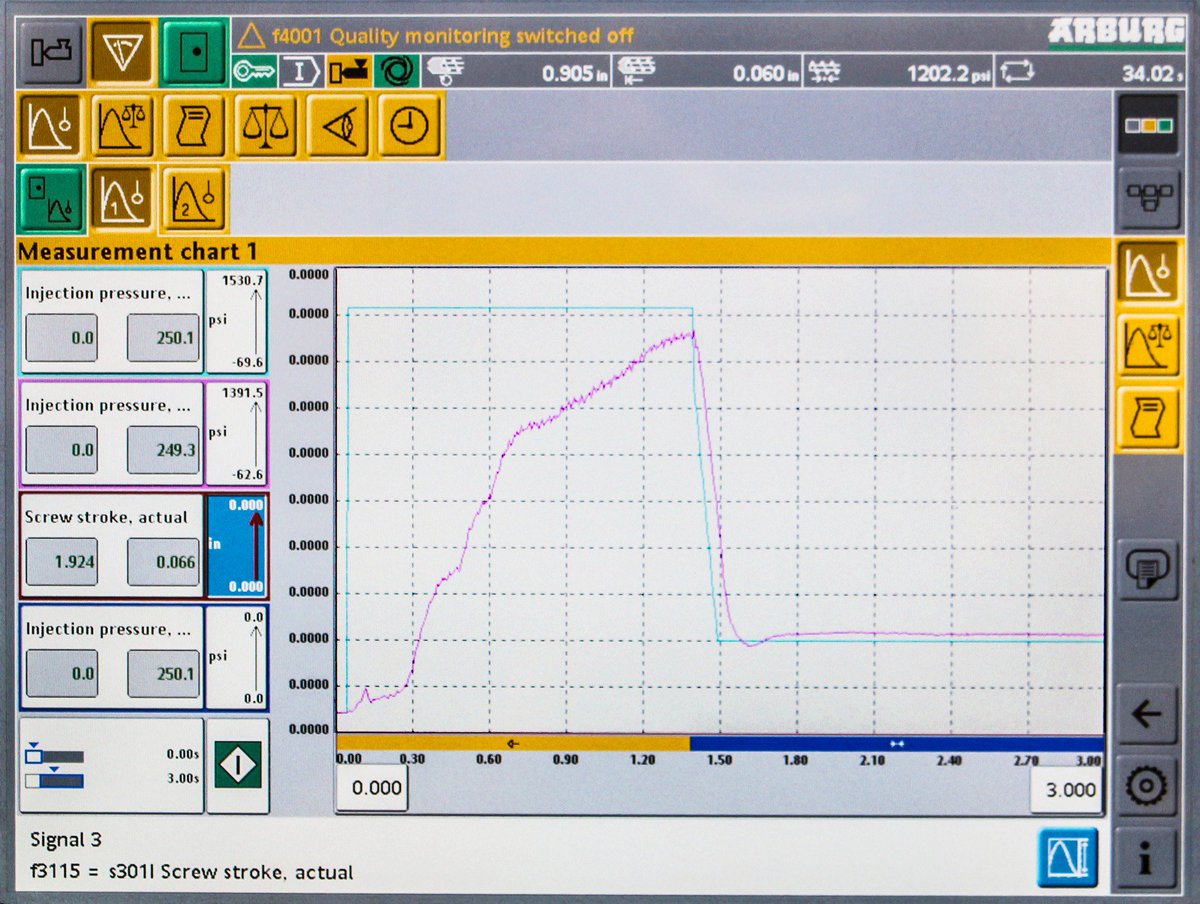Click the yellow injection unit status icon
Image resolution: width=1200 pixels, height=904 pixels.
tap(348, 72)
